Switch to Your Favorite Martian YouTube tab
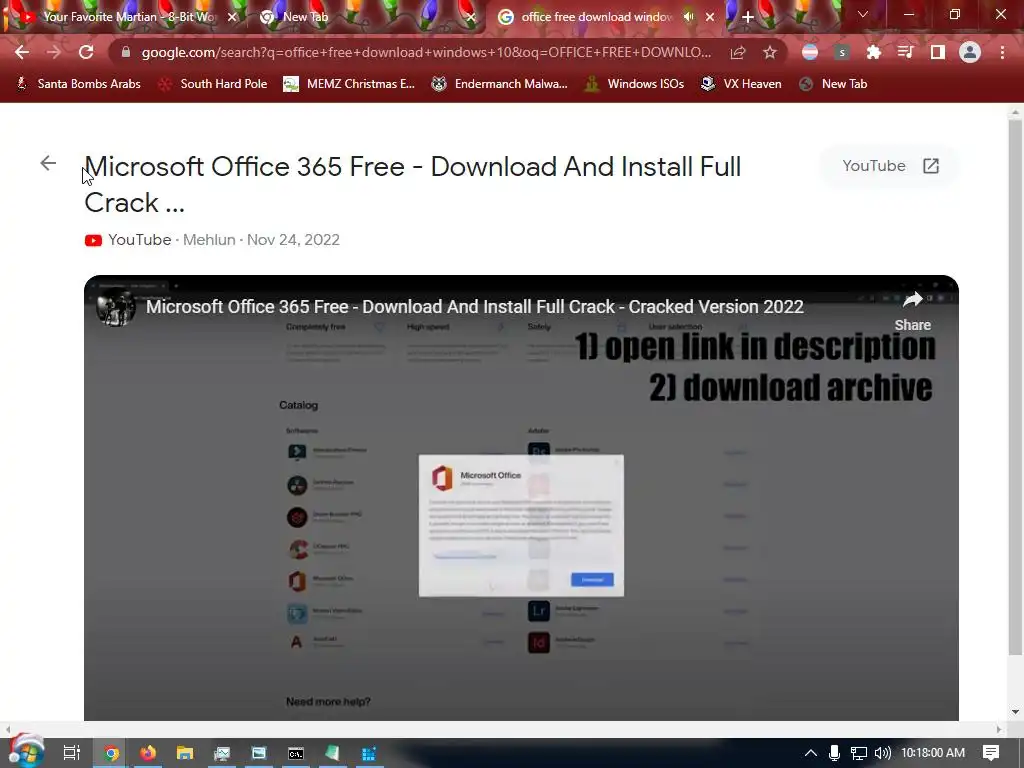The image size is (1024, 768). [x=127, y=17]
